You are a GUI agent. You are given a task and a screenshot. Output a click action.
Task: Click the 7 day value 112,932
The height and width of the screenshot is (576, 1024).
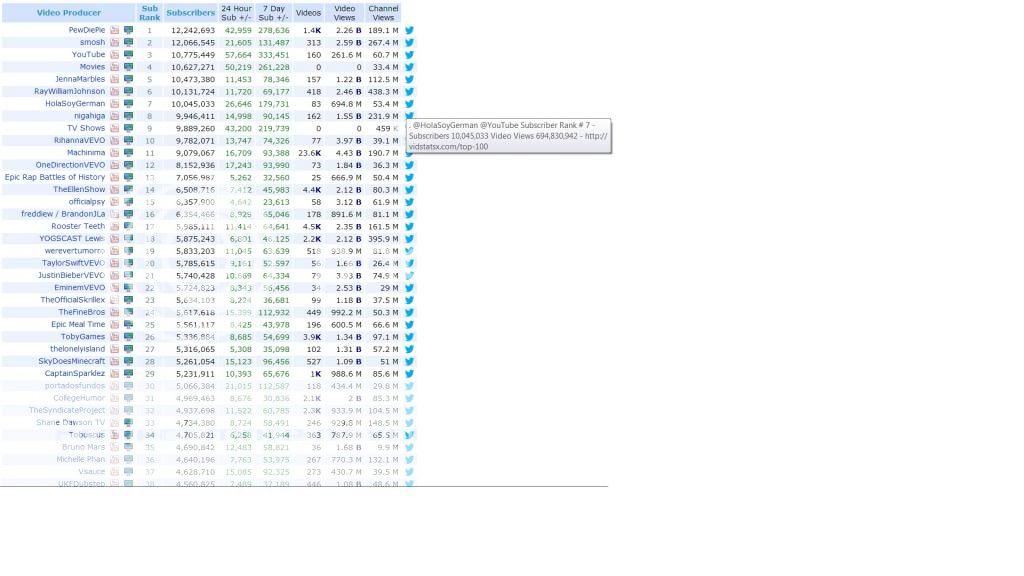(x=274, y=313)
